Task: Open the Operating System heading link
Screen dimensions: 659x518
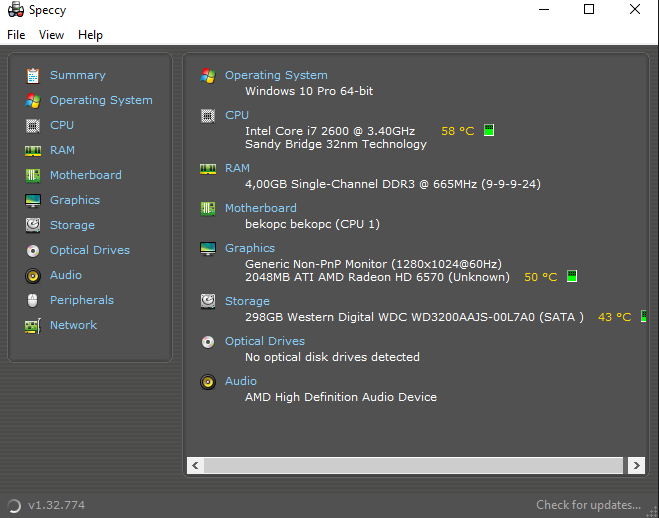Action: tap(276, 75)
